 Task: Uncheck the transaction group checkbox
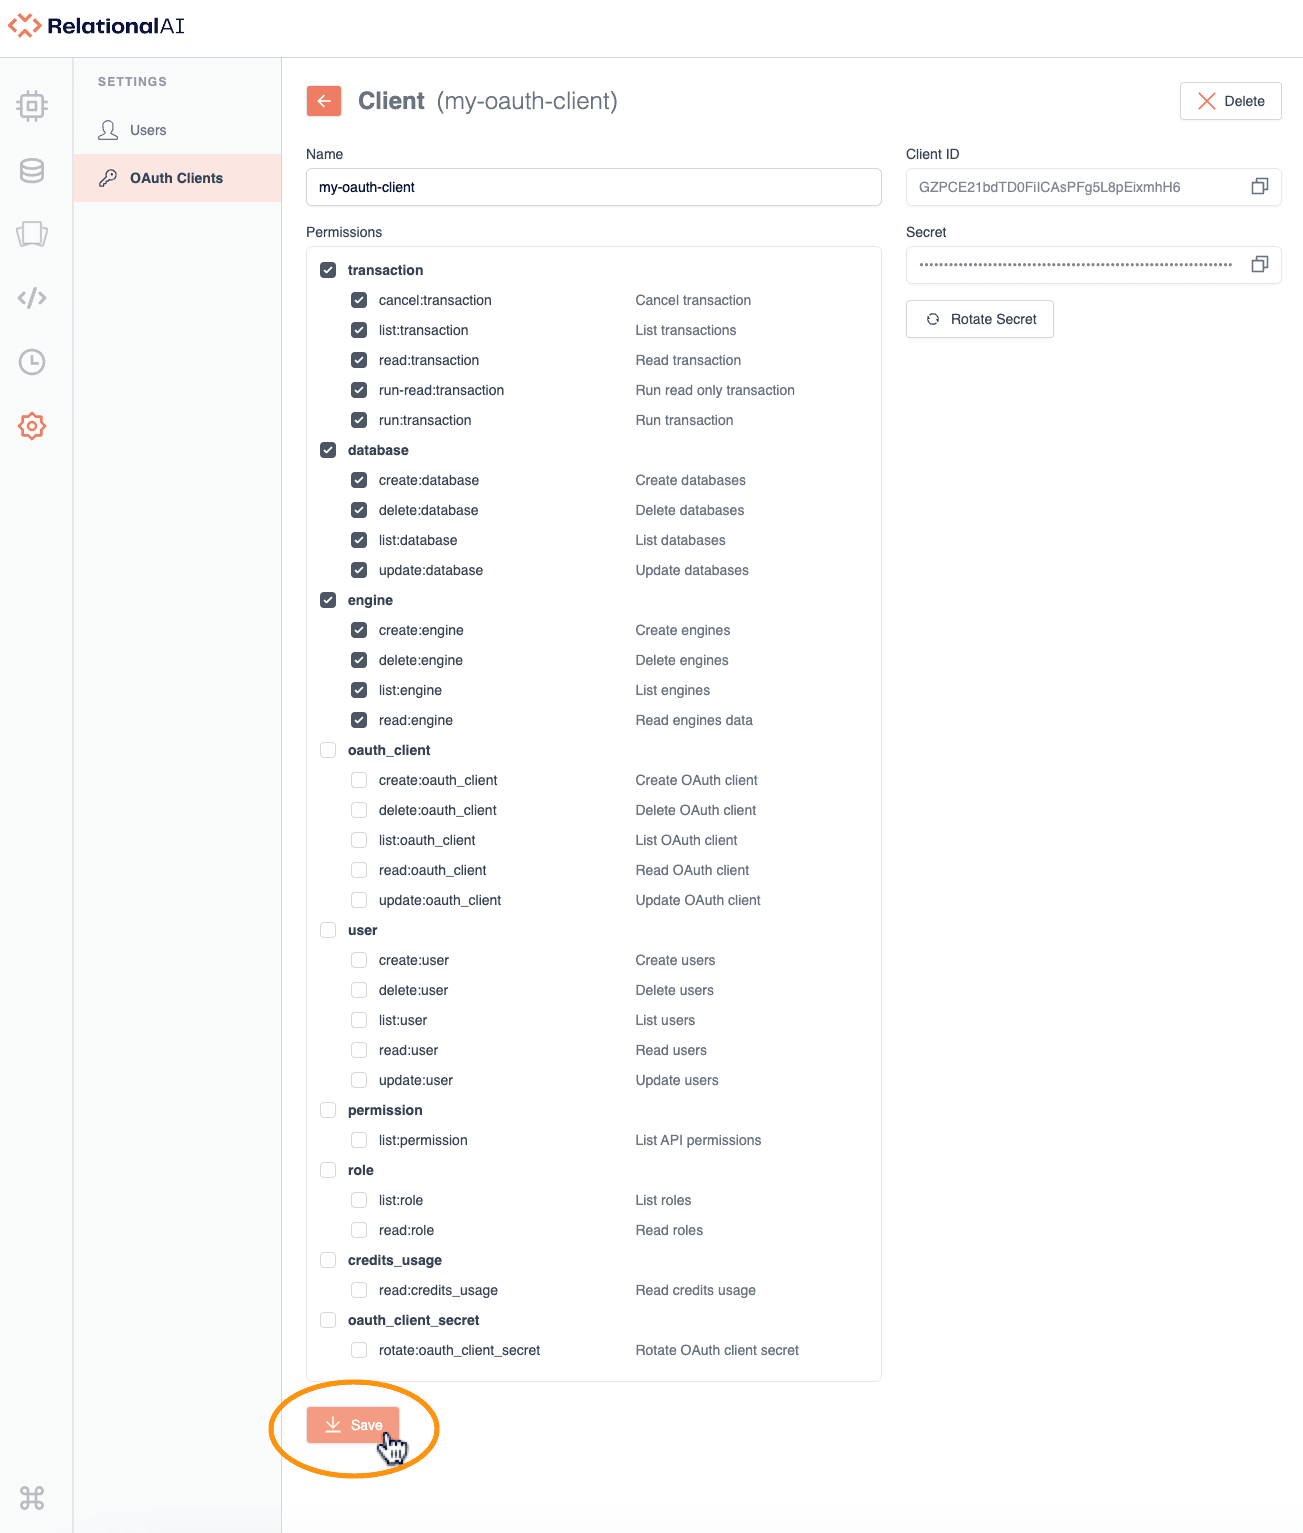(328, 270)
